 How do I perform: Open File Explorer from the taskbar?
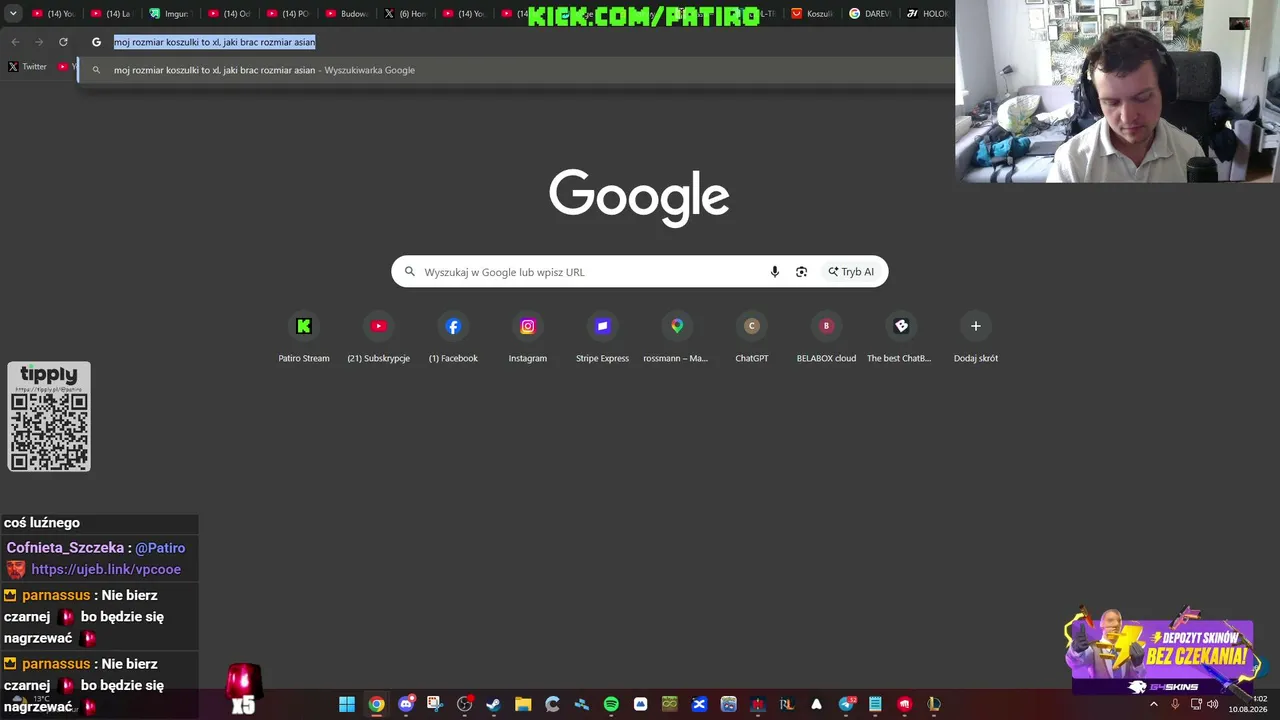(523, 704)
